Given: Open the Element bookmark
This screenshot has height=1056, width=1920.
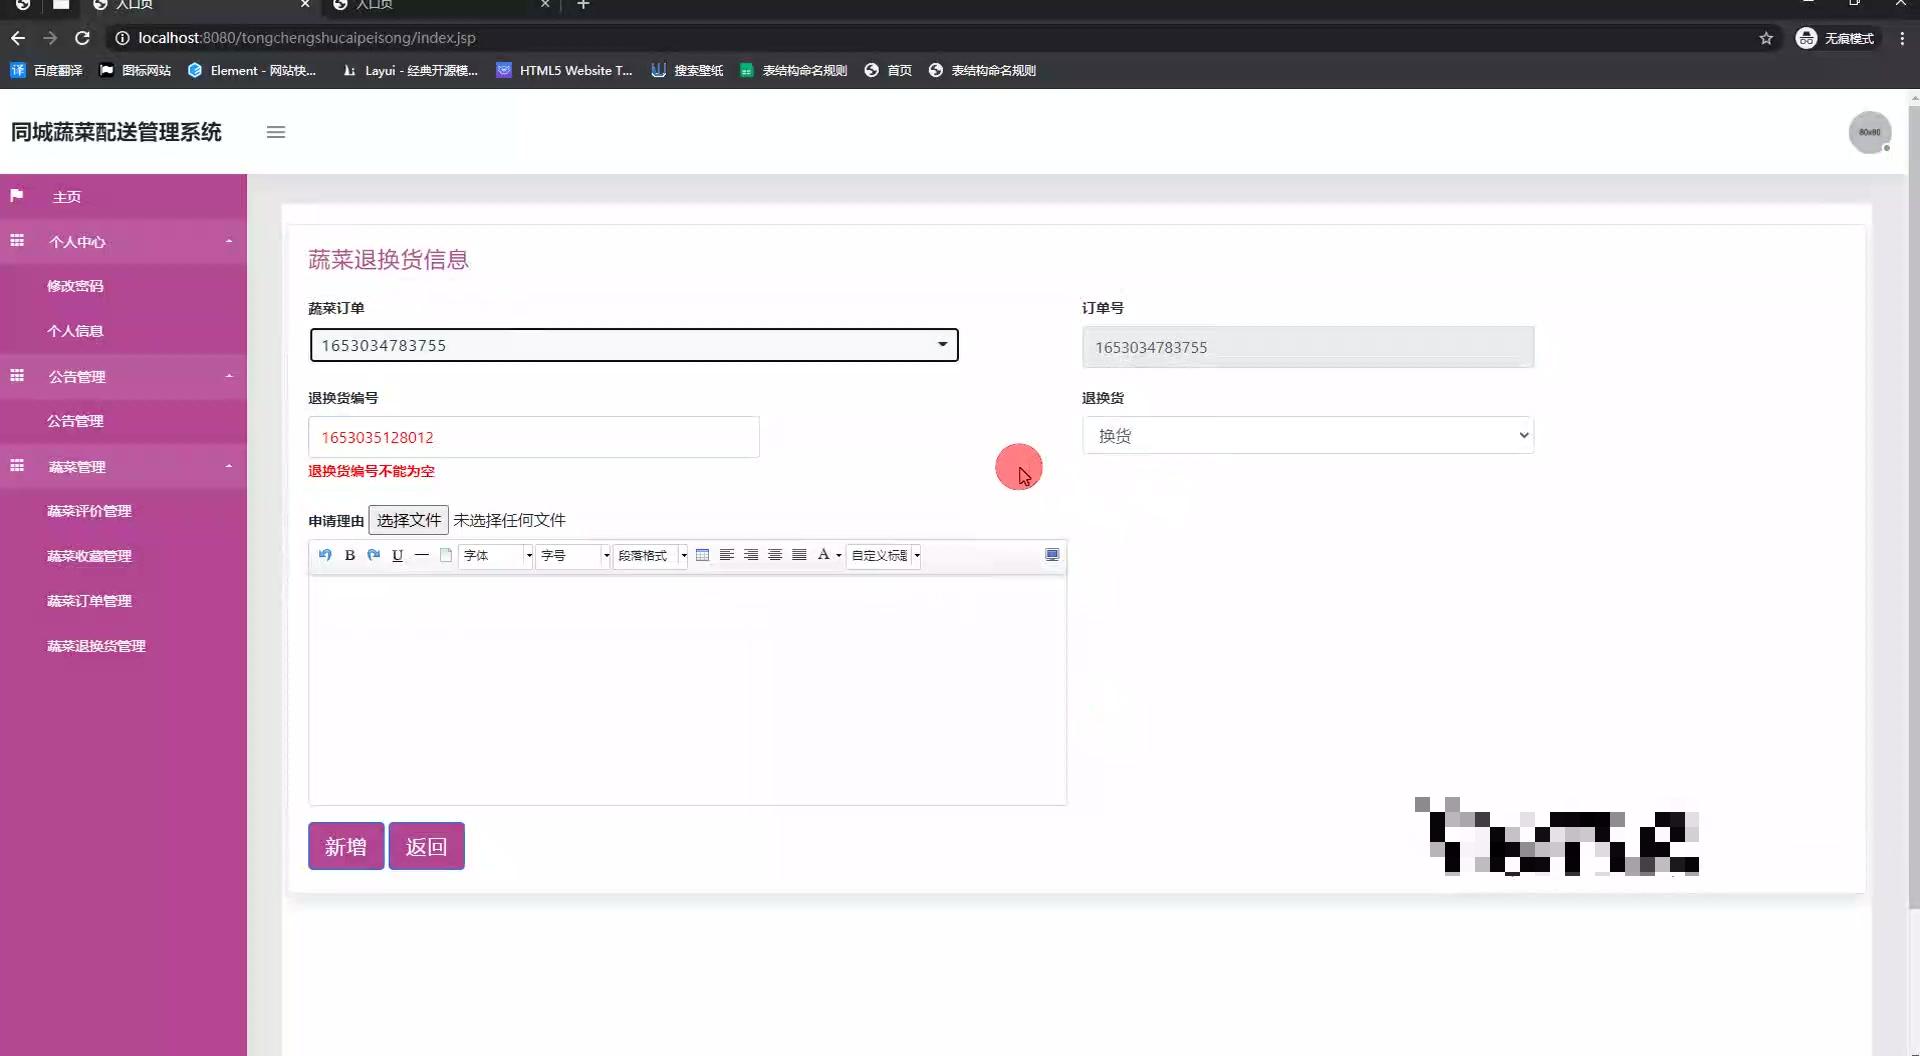Looking at the screenshot, I should pos(252,70).
